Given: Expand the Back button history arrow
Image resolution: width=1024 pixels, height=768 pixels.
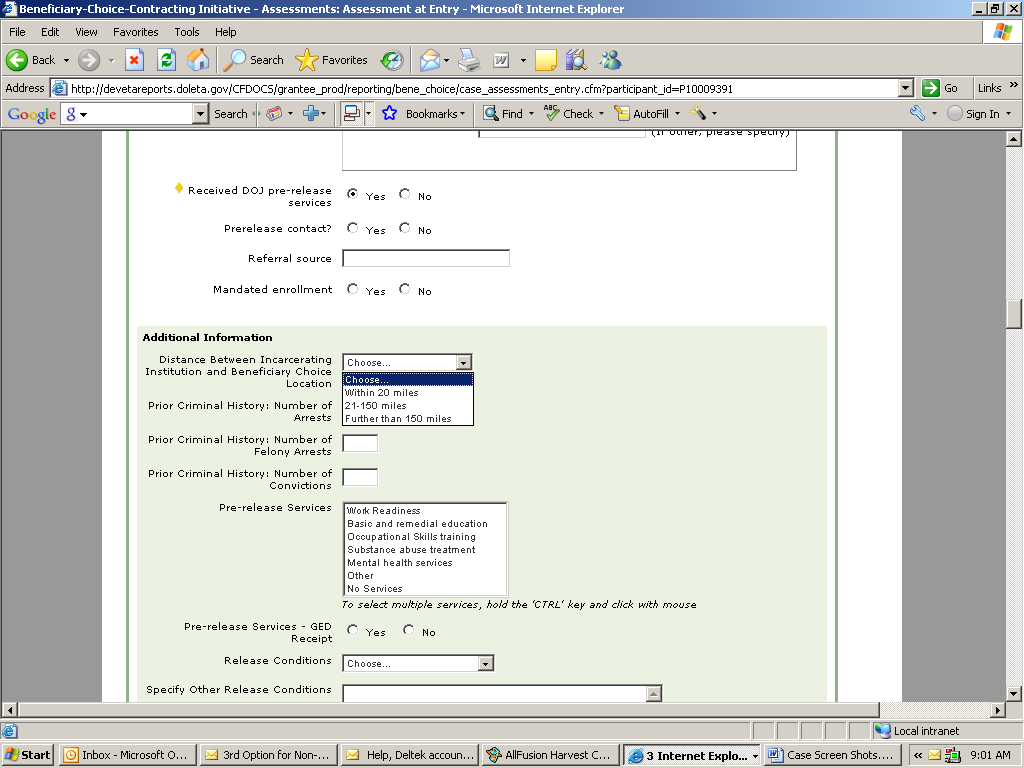Looking at the screenshot, I should 66,60.
